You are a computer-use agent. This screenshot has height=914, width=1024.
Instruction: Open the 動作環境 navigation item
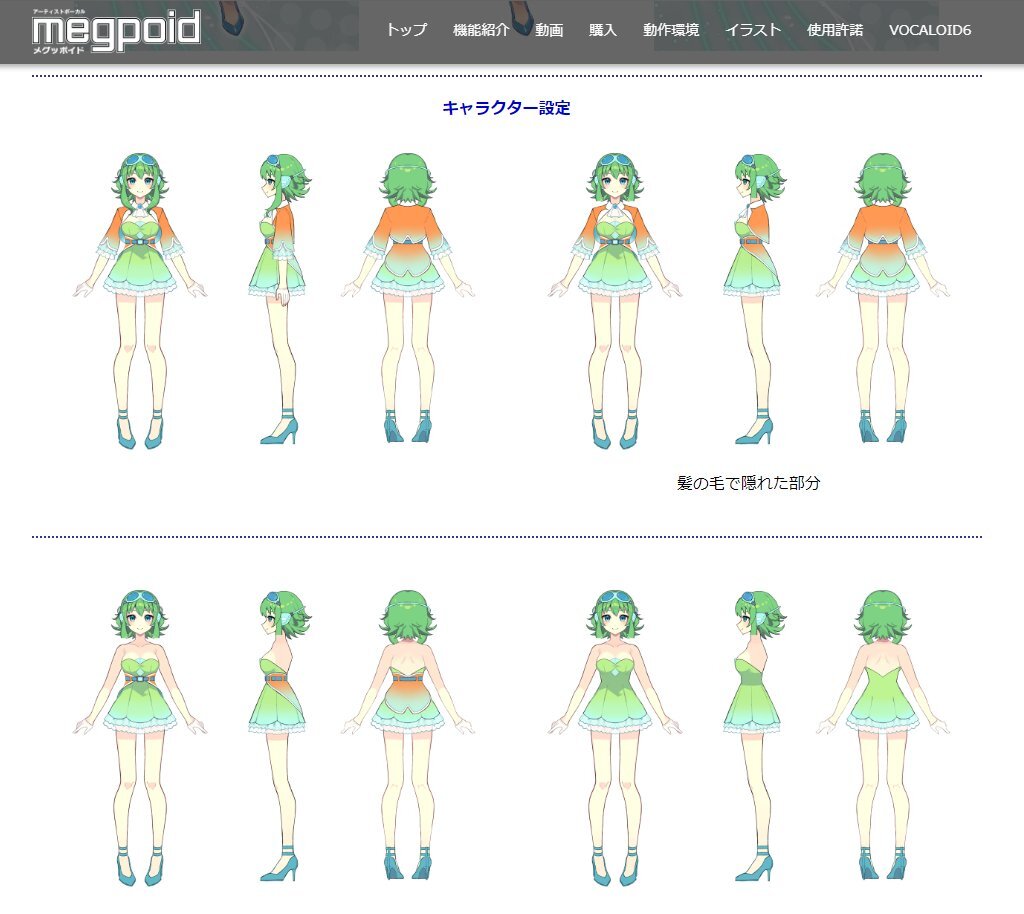pyautogui.click(x=671, y=30)
